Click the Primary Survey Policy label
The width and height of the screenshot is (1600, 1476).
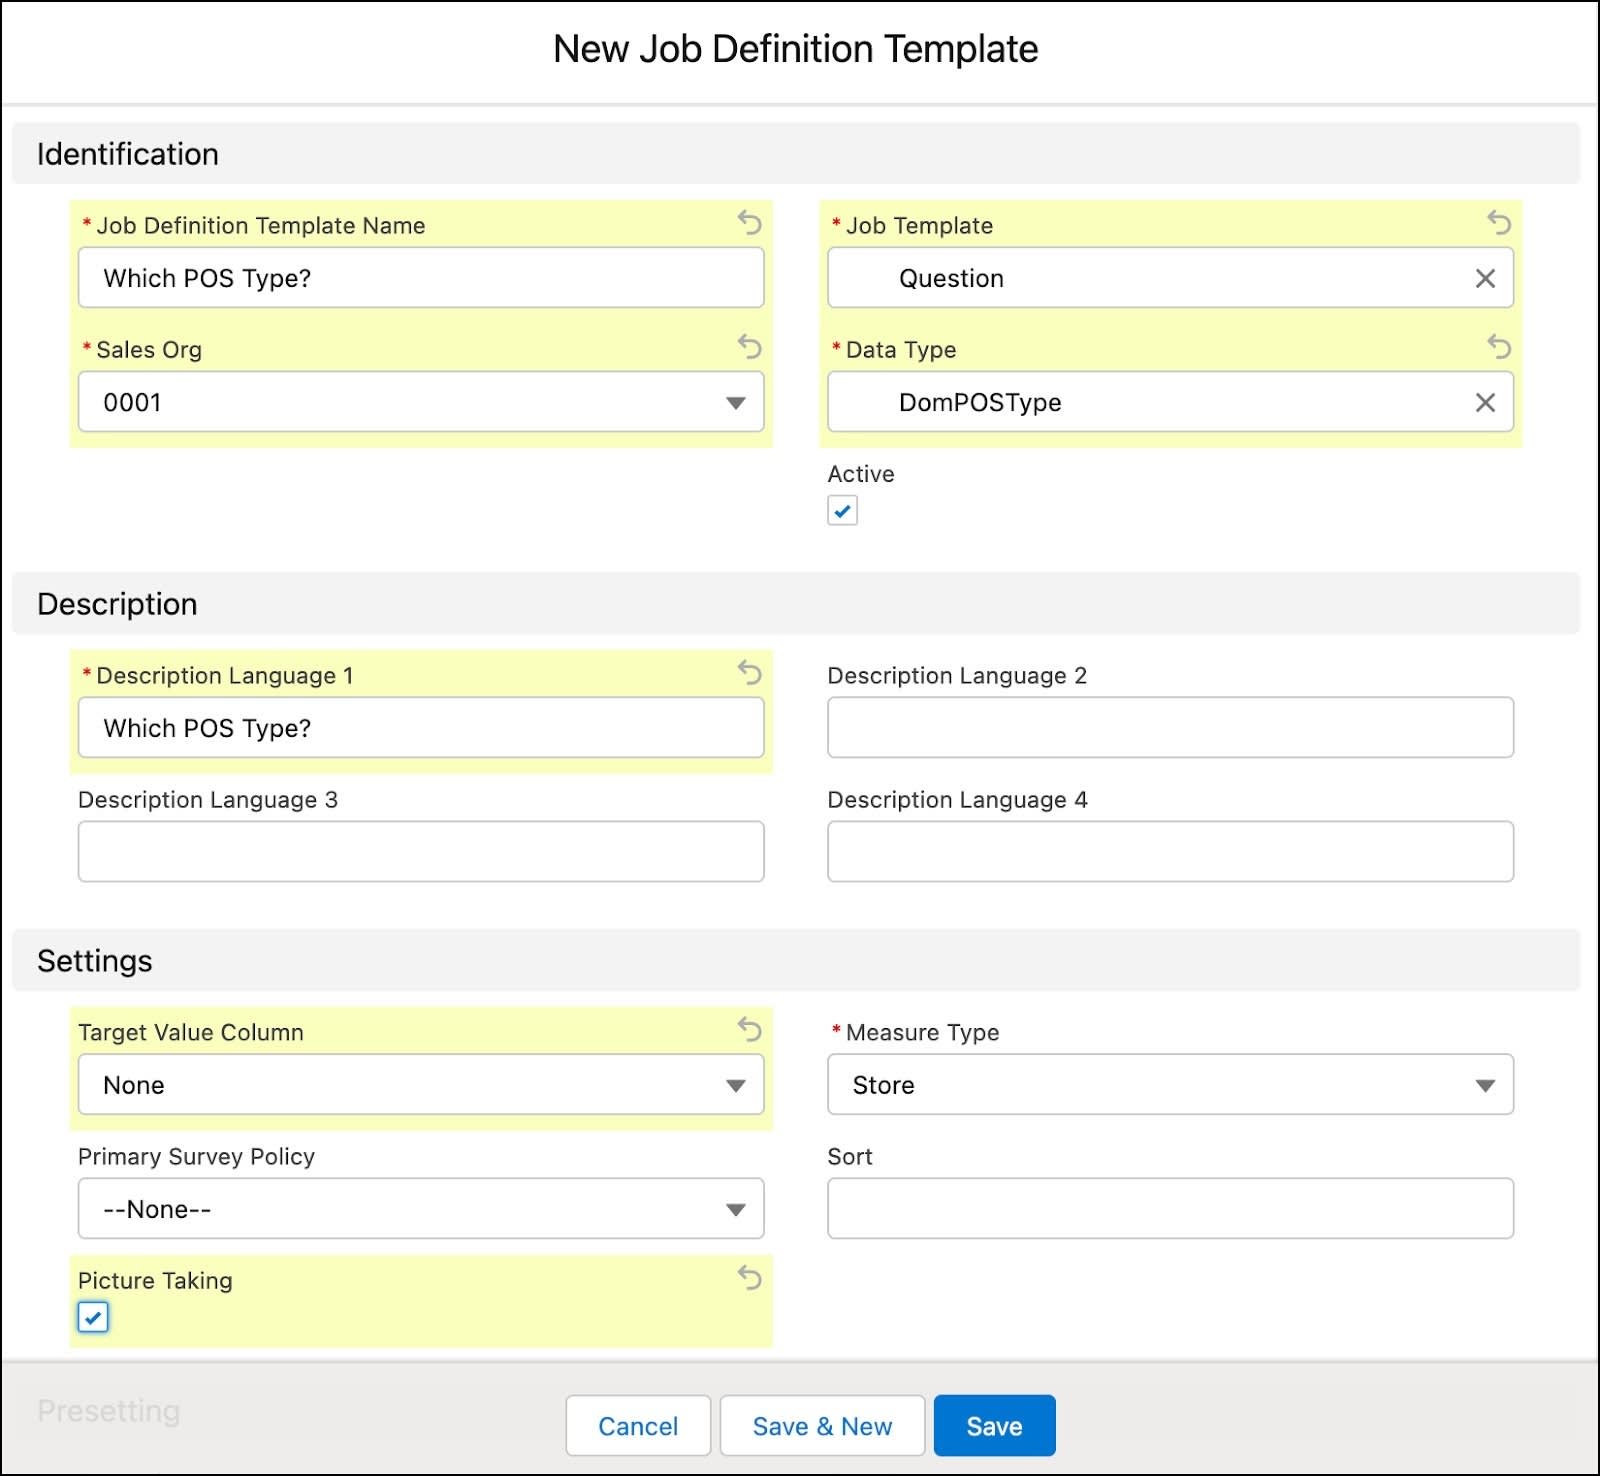point(196,1157)
